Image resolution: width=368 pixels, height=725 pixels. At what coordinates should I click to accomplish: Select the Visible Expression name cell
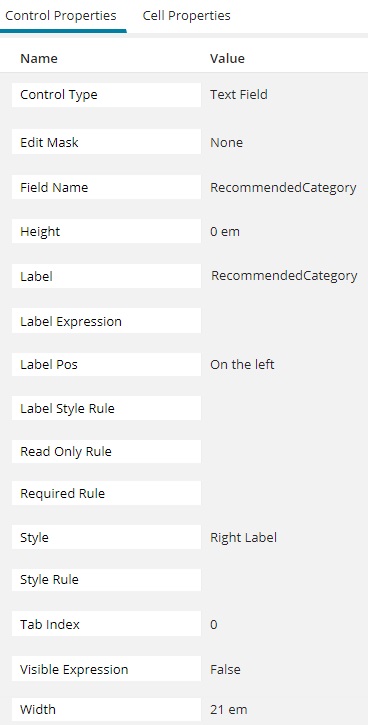point(106,669)
